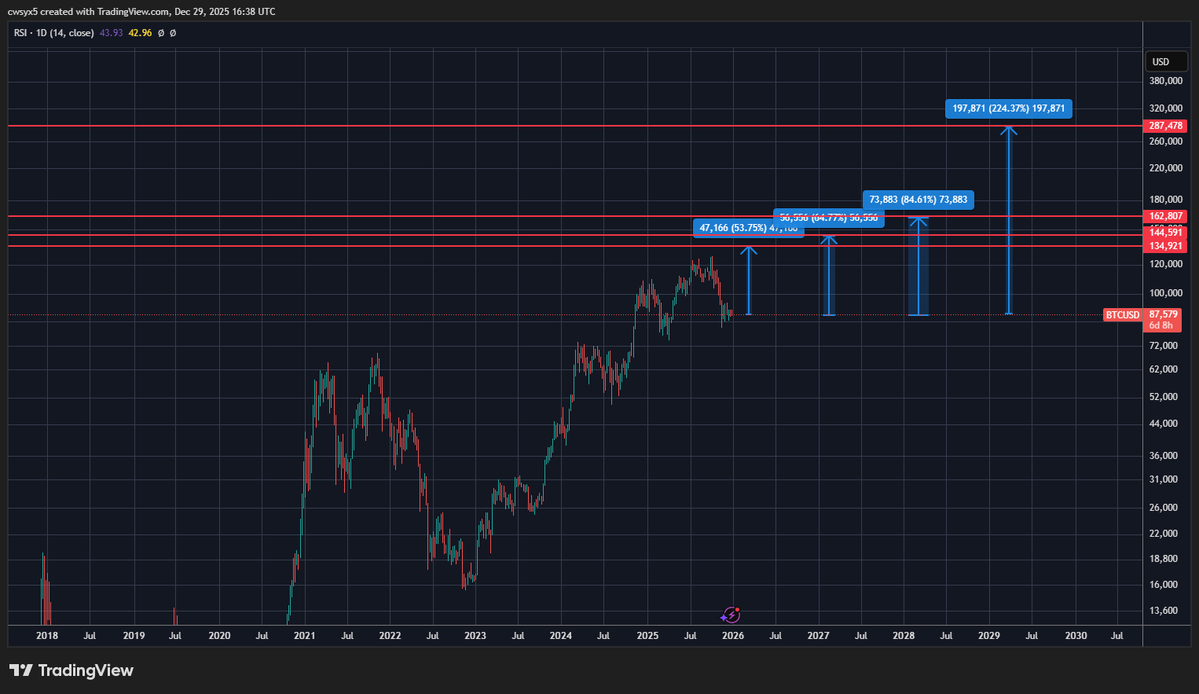Click the purple lightning event icon near 2026
Screen dimensions: 1199x694
point(731,615)
